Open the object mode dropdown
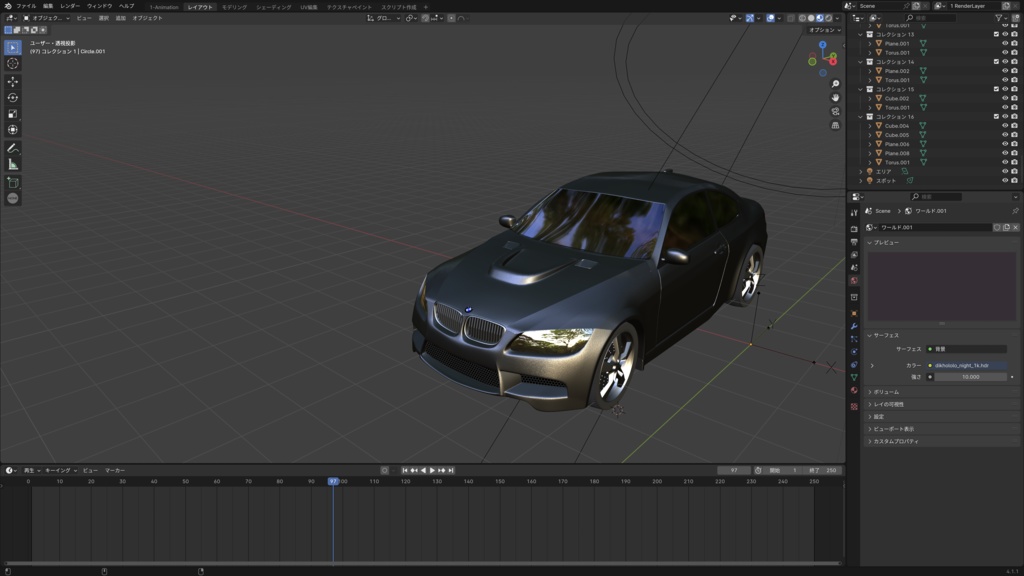1024x576 pixels. (x=46, y=18)
